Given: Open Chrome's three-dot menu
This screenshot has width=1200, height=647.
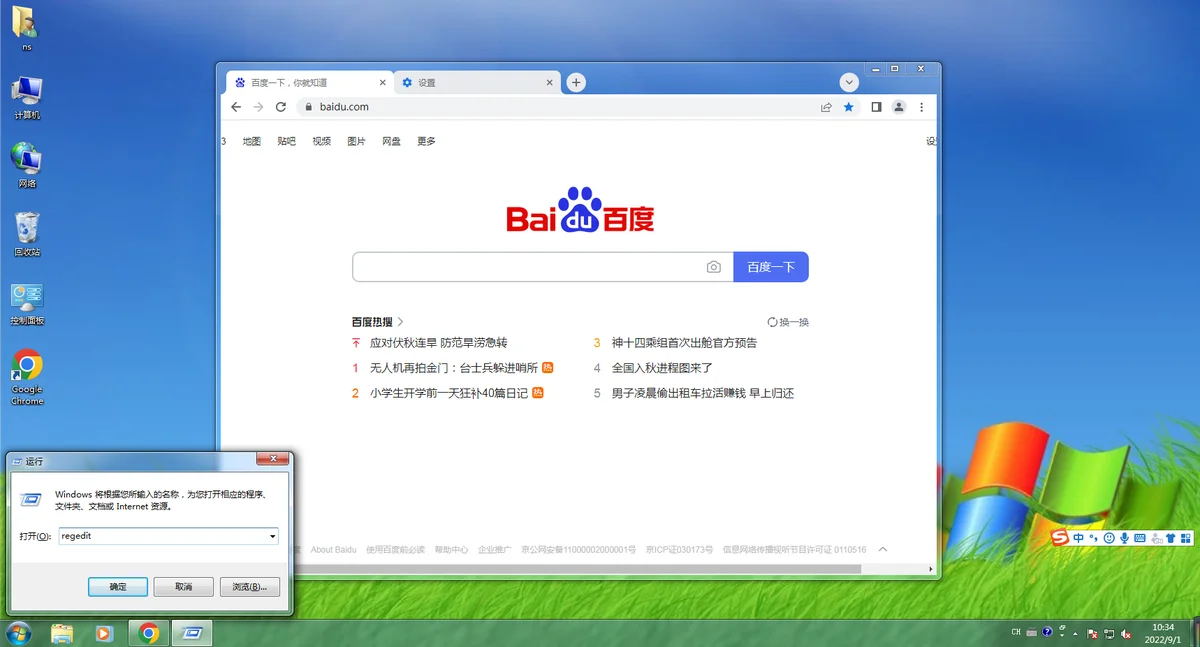Looking at the screenshot, I should point(922,107).
